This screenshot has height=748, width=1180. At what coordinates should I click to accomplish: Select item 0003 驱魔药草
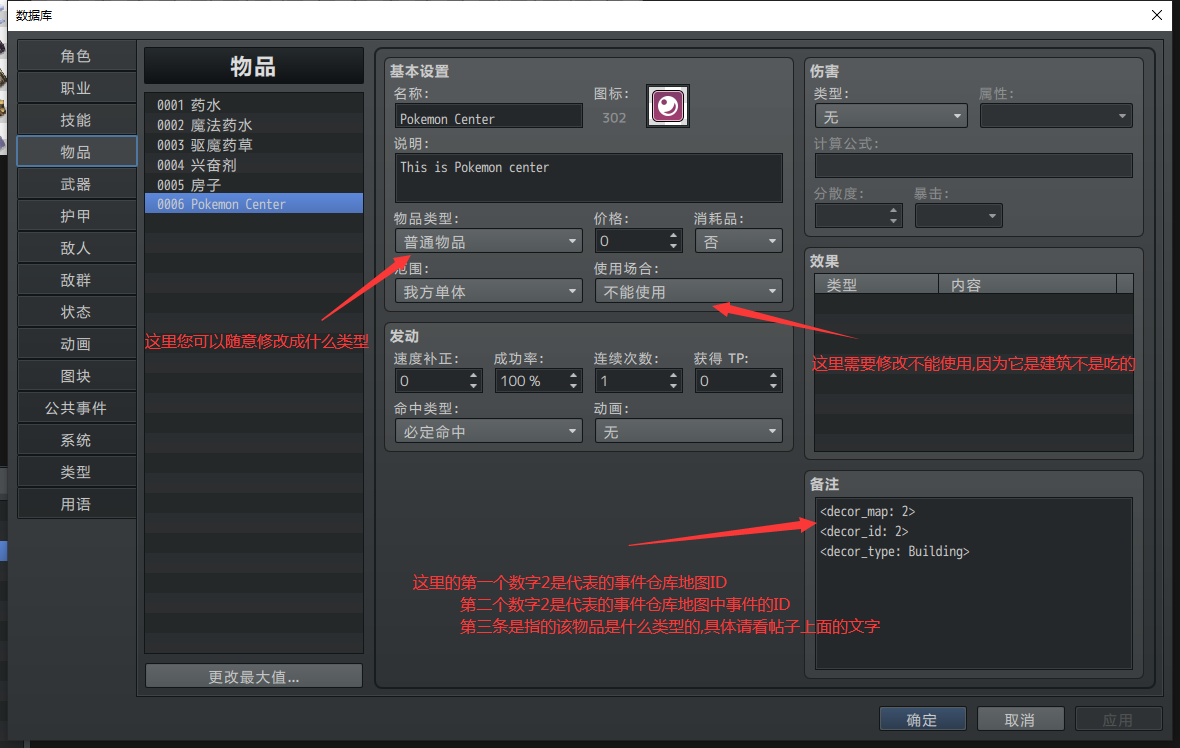point(254,144)
